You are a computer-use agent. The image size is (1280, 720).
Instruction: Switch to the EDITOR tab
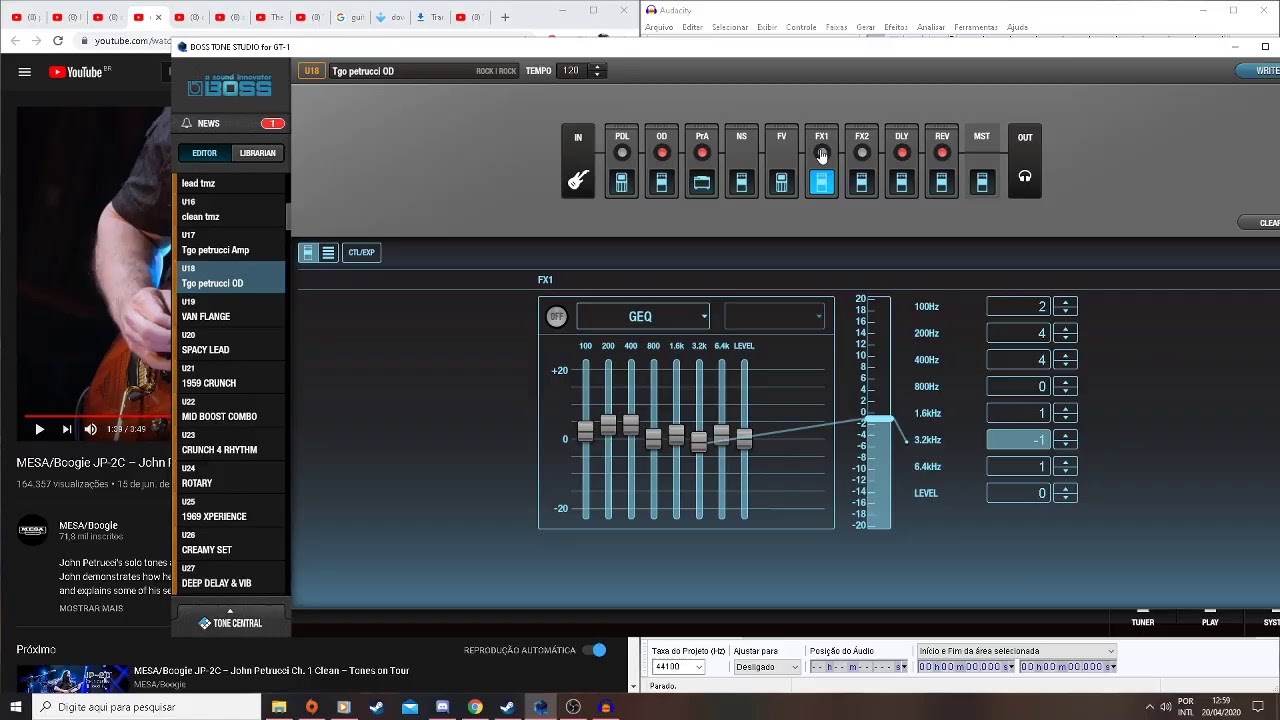coord(204,153)
